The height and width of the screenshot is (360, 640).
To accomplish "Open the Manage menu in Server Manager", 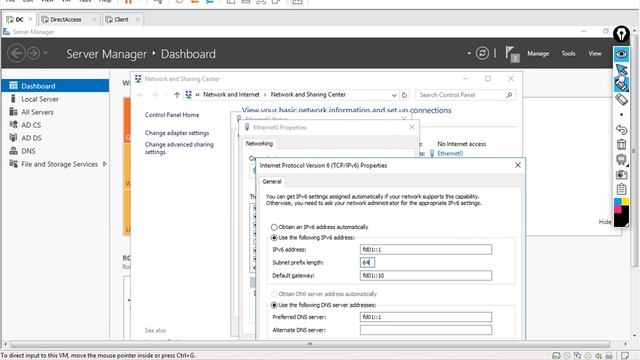I will pos(538,53).
